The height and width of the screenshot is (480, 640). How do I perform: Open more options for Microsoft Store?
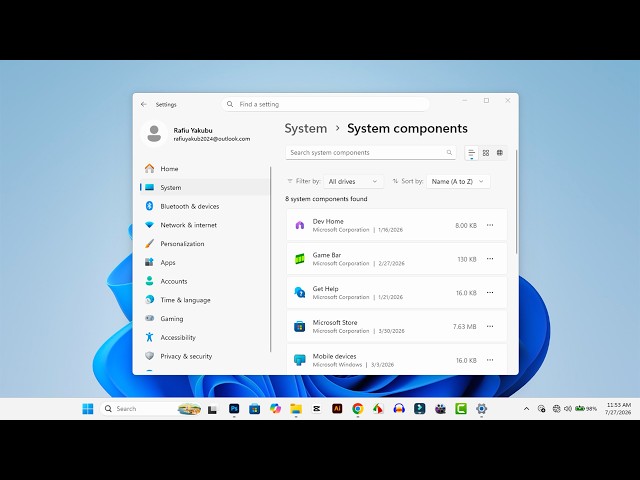(x=490, y=327)
